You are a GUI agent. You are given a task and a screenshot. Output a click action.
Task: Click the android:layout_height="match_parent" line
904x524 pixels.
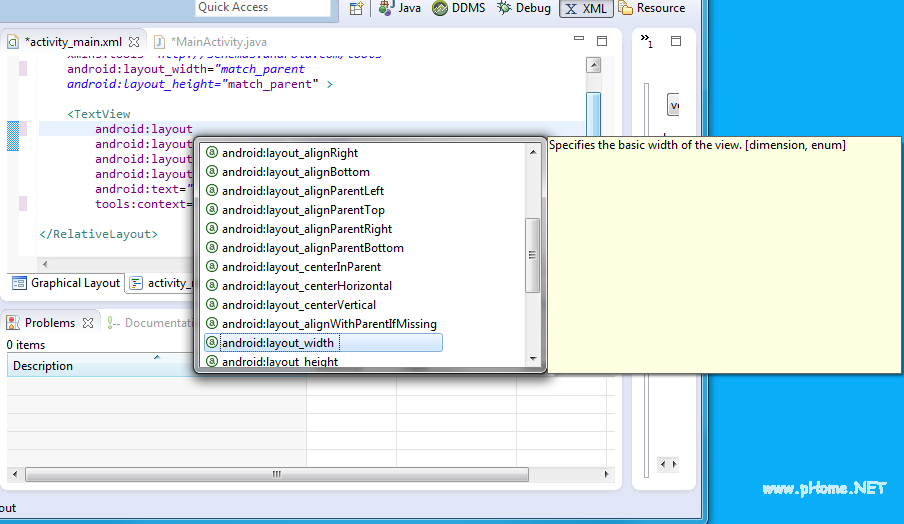(x=199, y=84)
